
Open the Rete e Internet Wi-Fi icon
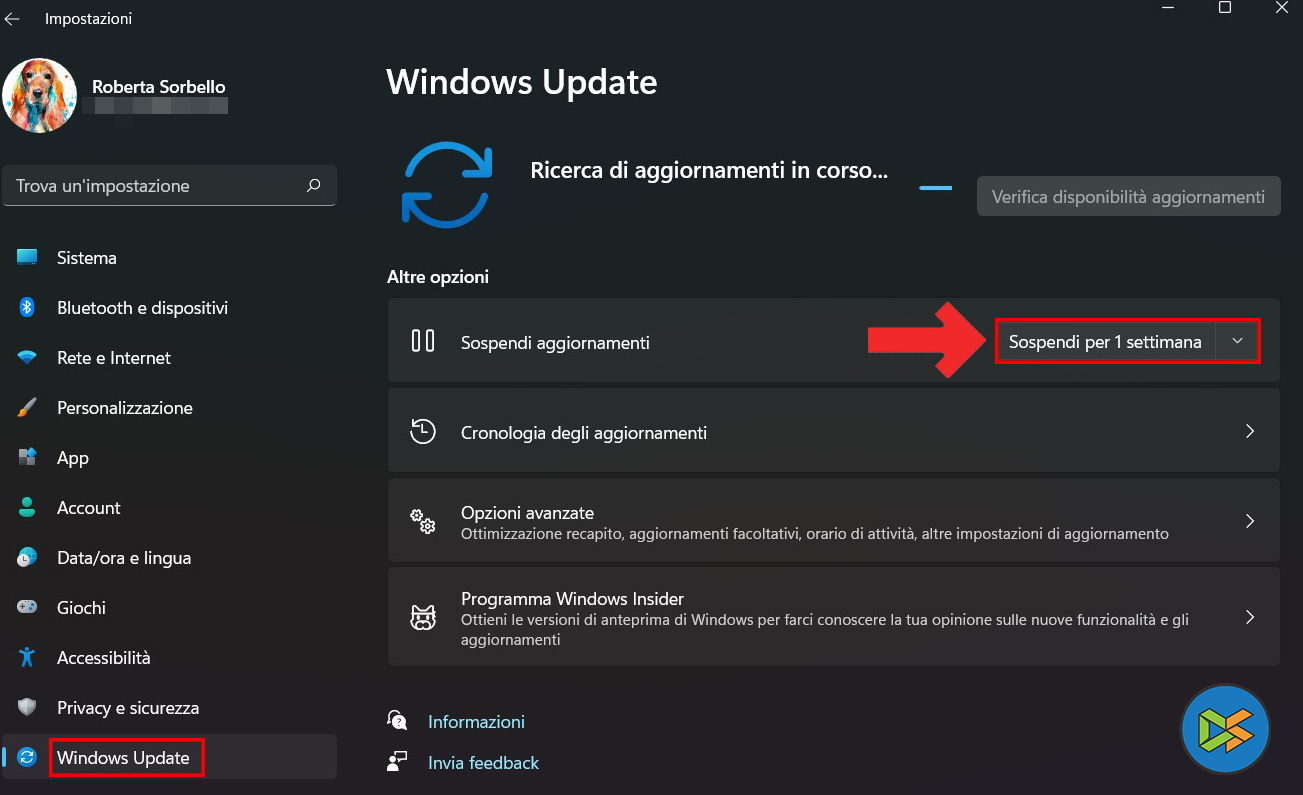click(x=27, y=358)
